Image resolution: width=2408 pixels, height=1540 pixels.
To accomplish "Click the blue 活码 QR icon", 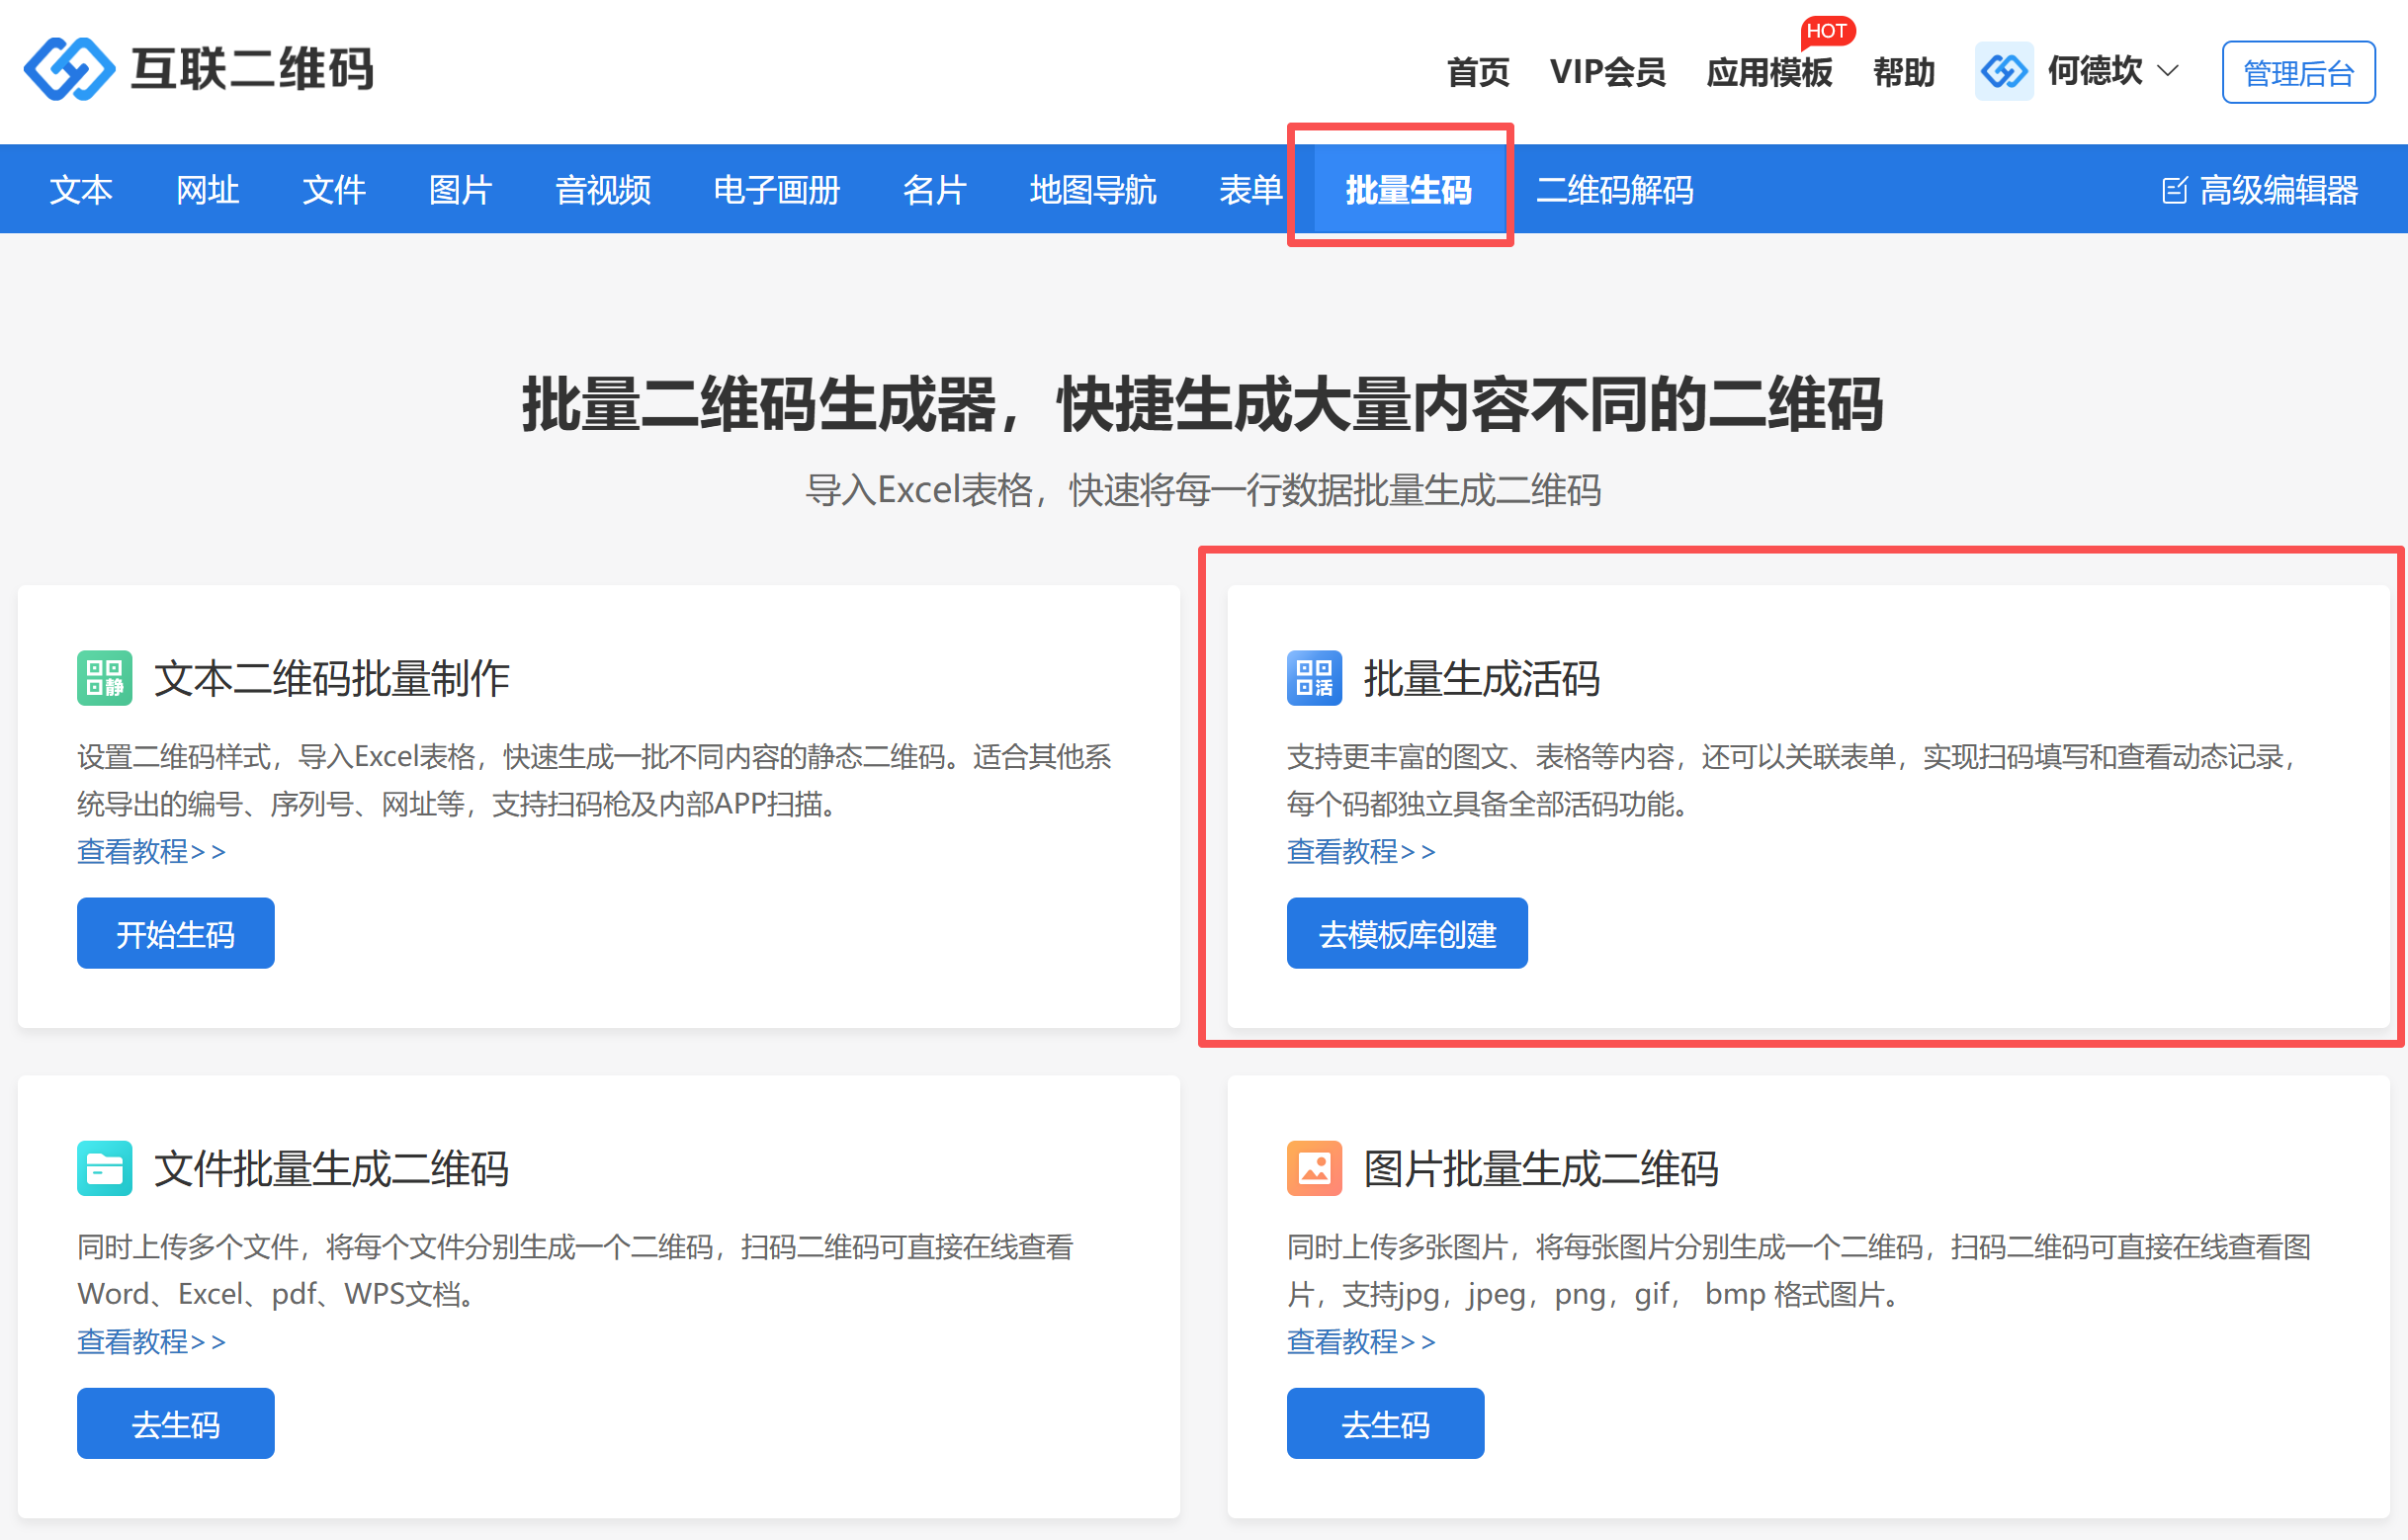I will [1314, 678].
